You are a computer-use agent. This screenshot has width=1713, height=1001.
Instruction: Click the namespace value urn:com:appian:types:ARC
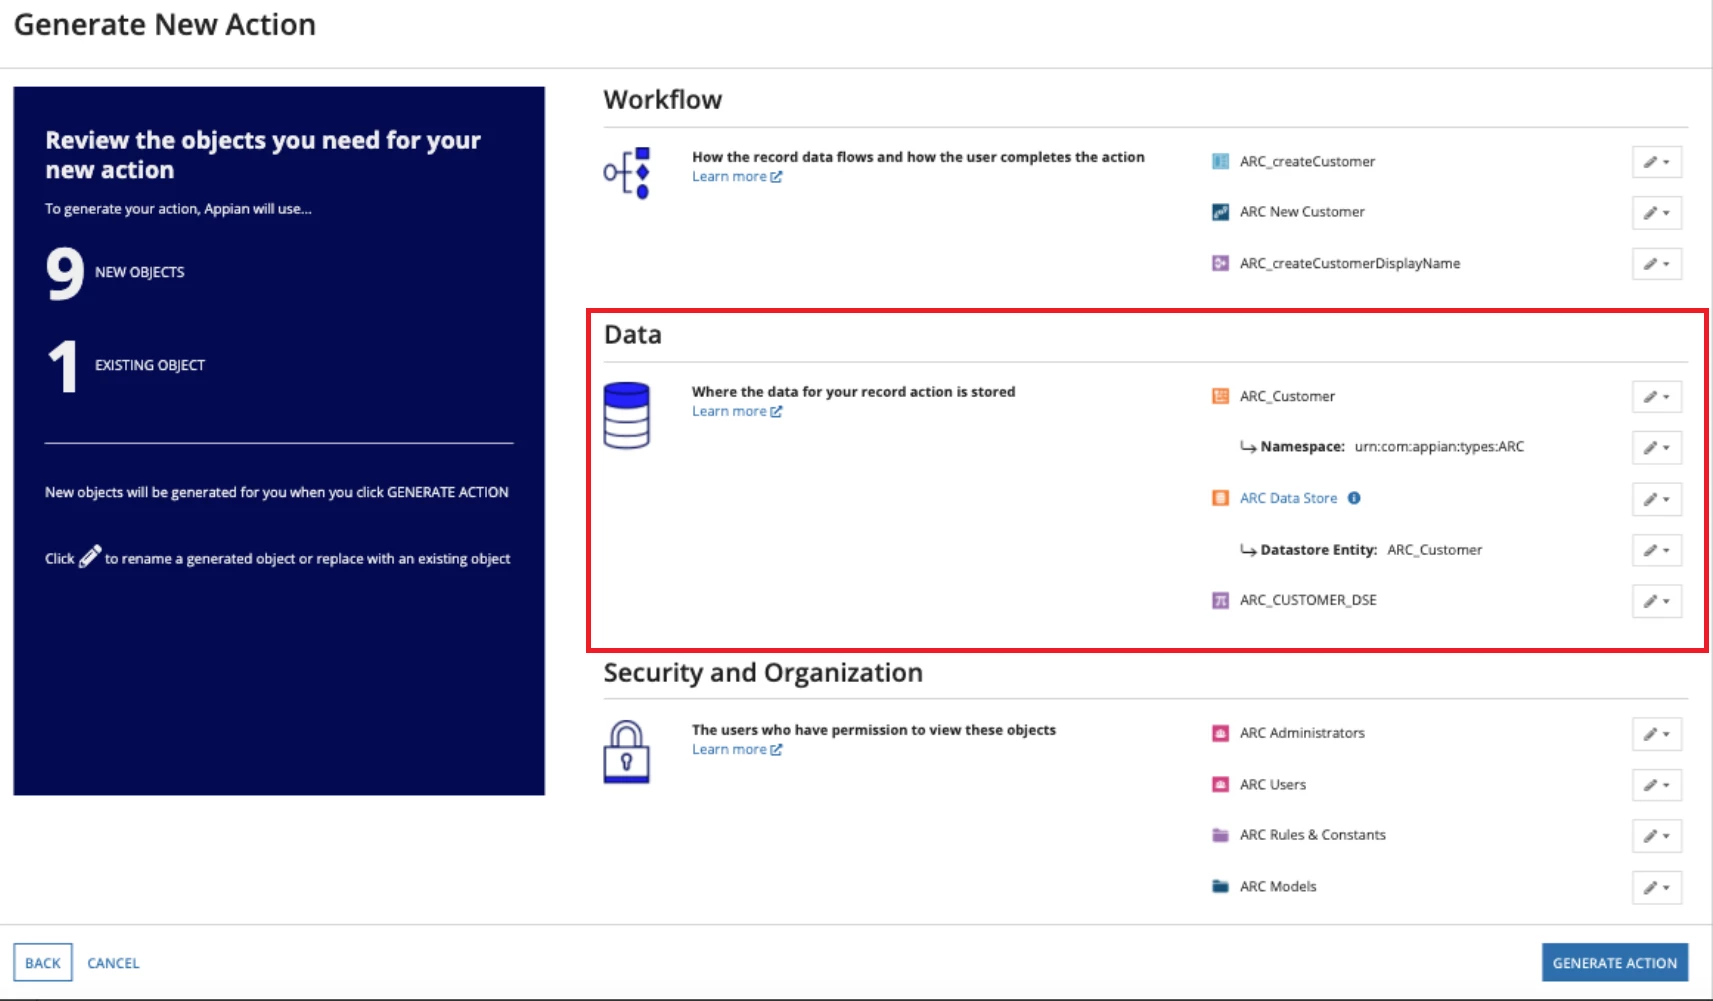click(x=1439, y=447)
